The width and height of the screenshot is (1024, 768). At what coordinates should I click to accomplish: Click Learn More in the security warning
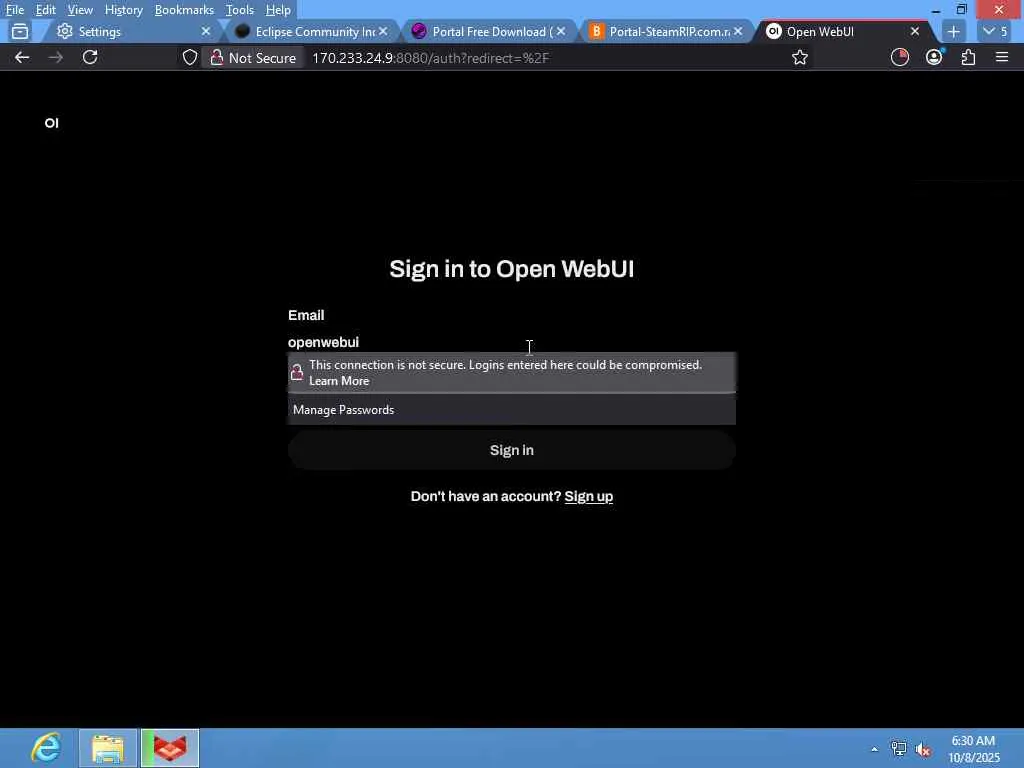(x=339, y=381)
